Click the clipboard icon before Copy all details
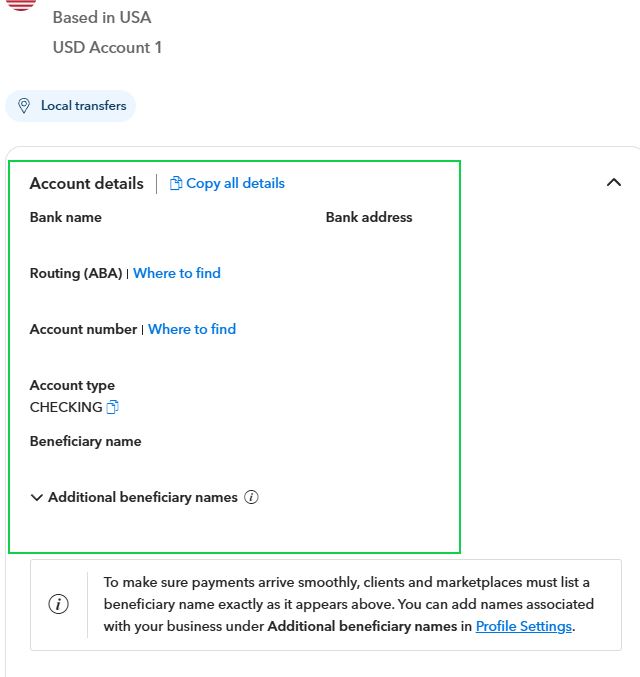The width and height of the screenshot is (640, 677). 176,183
